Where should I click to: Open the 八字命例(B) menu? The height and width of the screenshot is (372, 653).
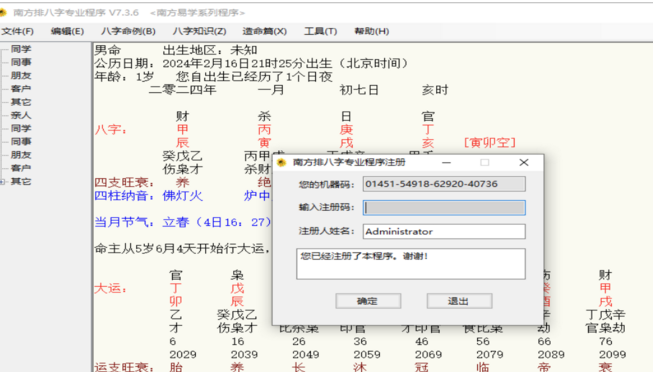[x=128, y=31]
